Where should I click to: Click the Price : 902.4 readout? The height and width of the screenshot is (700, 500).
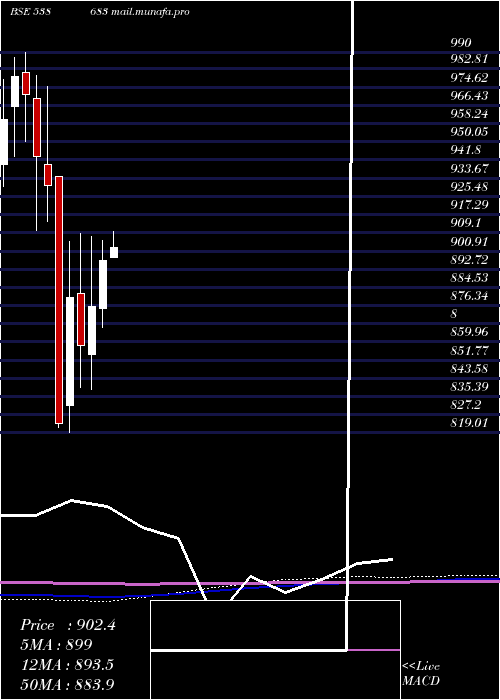tap(68, 625)
